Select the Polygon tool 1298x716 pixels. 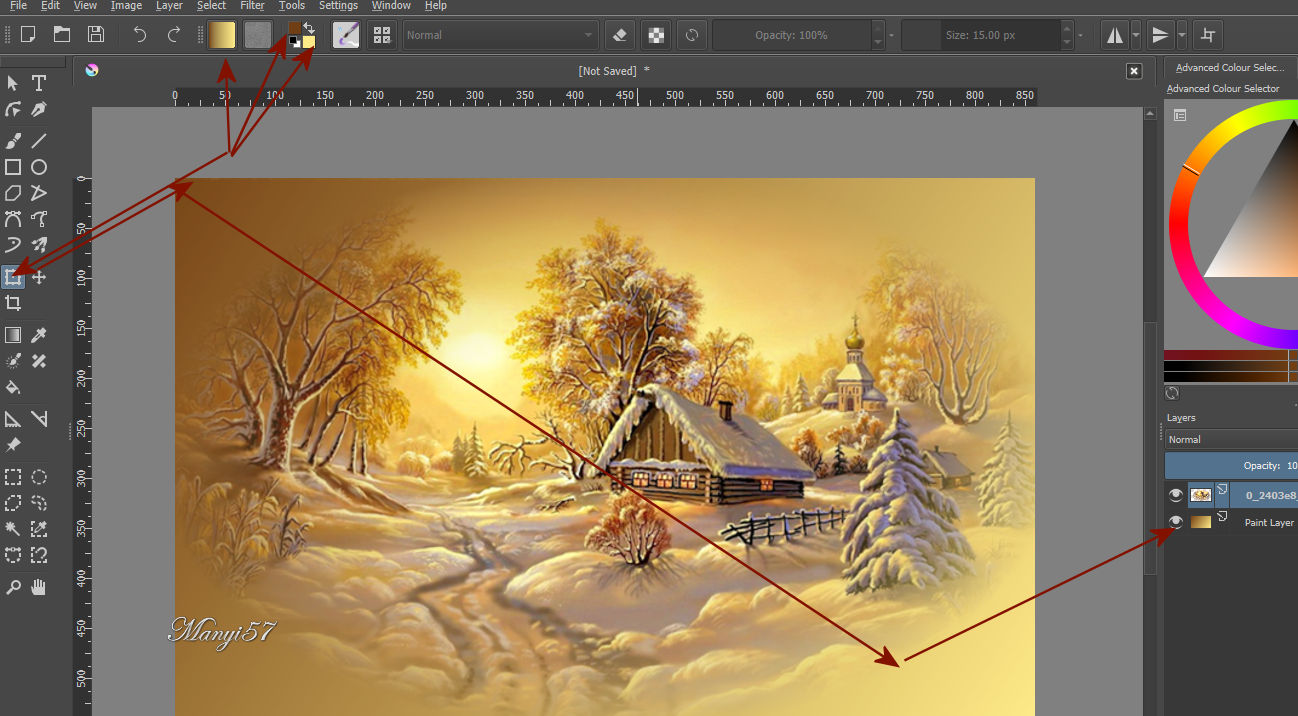coord(13,193)
